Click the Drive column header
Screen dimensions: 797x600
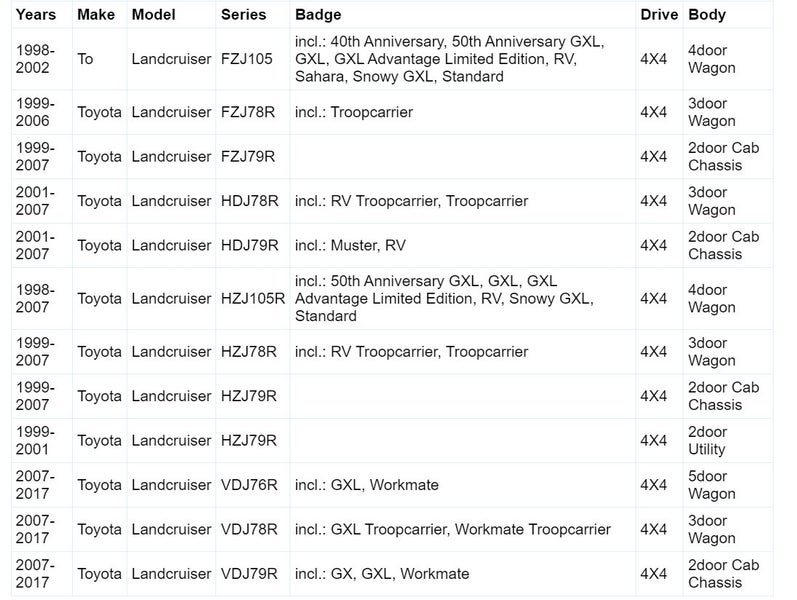(x=658, y=15)
